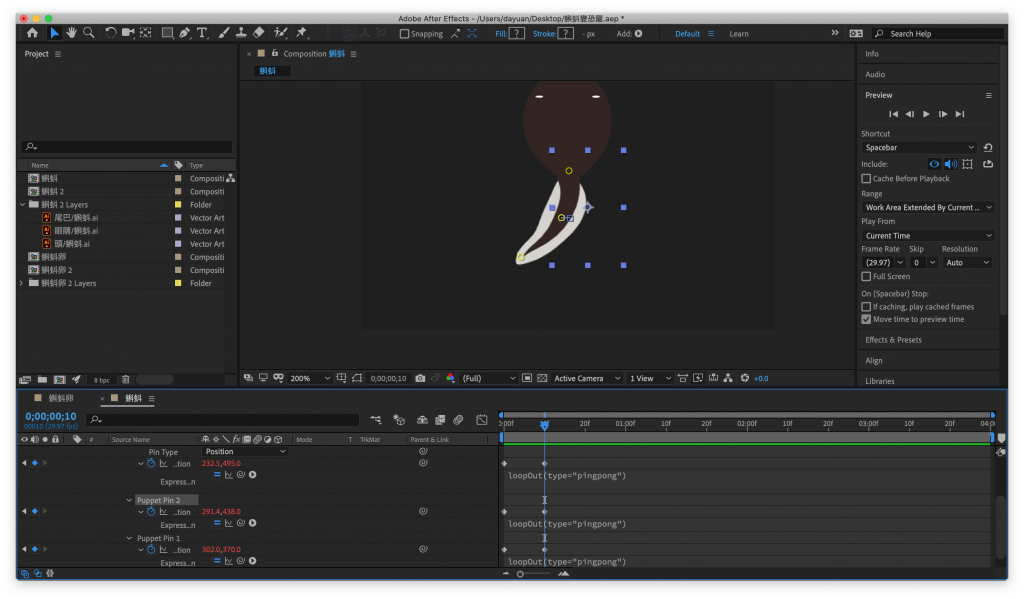Image resolution: width=1024 pixels, height=599 pixels.
Task: Select the Rectangle shape tool
Action: click(x=167, y=33)
